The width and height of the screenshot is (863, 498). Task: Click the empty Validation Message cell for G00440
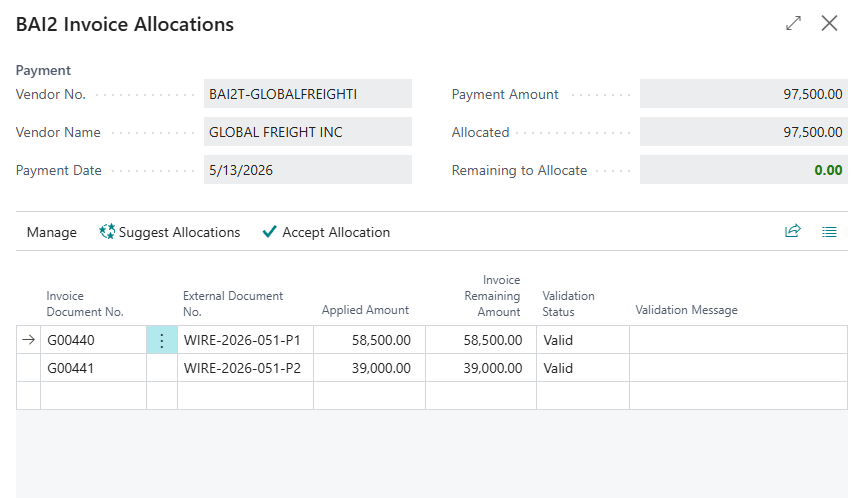(739, 340)
